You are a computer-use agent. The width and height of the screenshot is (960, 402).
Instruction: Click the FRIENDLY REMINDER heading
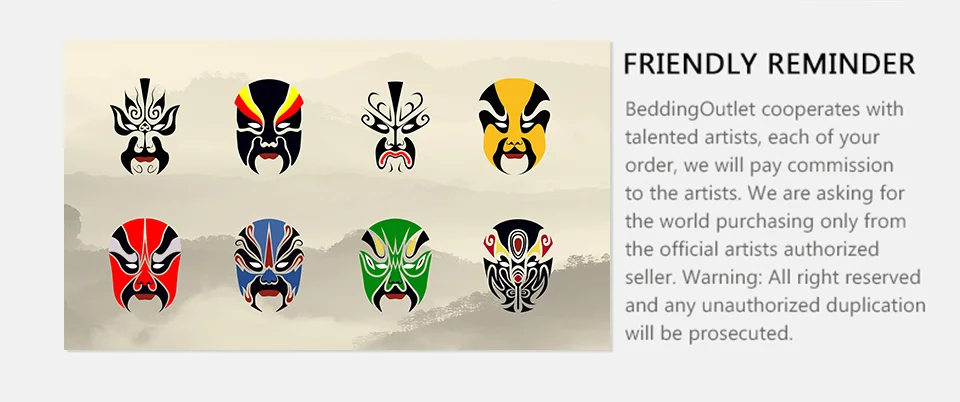(x=769, y=64)
